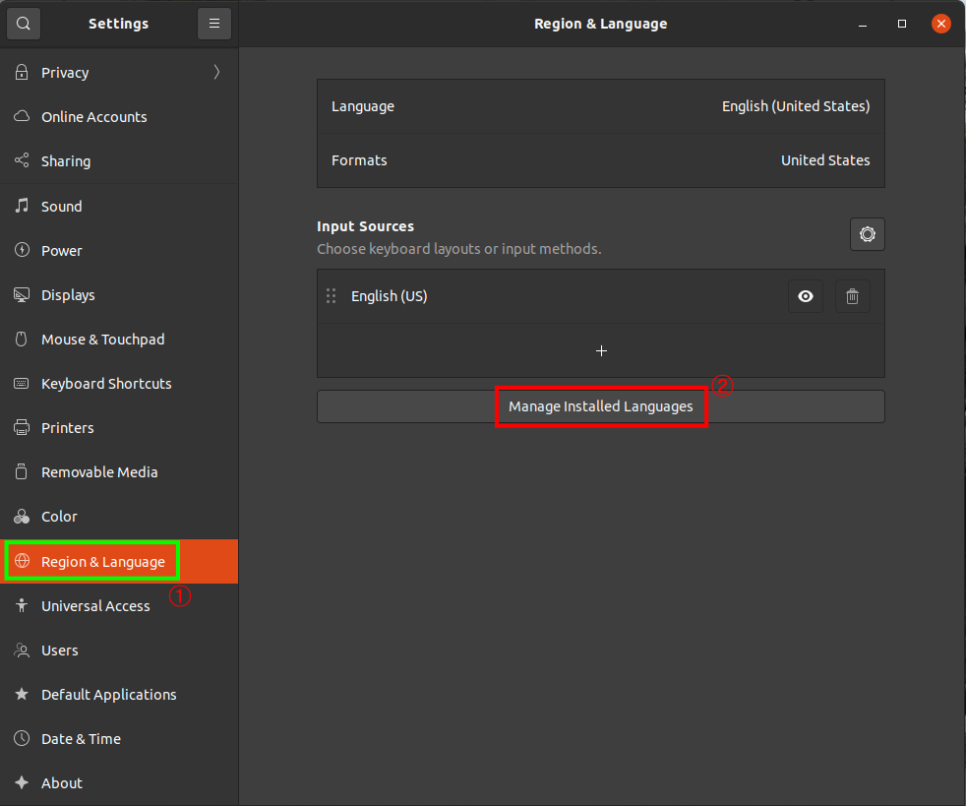Click the Mouse & Touchpad mouse icon
Image resolution: width=966 pixels, height=806 pixels.
pyautogui.click(x=22, y=339)
